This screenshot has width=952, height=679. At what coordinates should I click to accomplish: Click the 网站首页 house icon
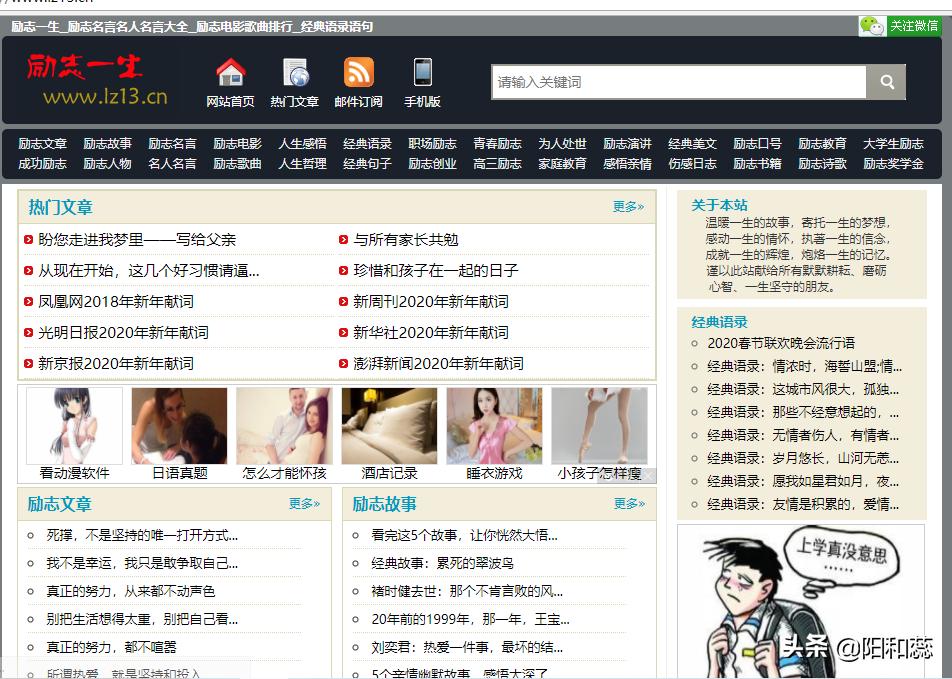[229, 72]
